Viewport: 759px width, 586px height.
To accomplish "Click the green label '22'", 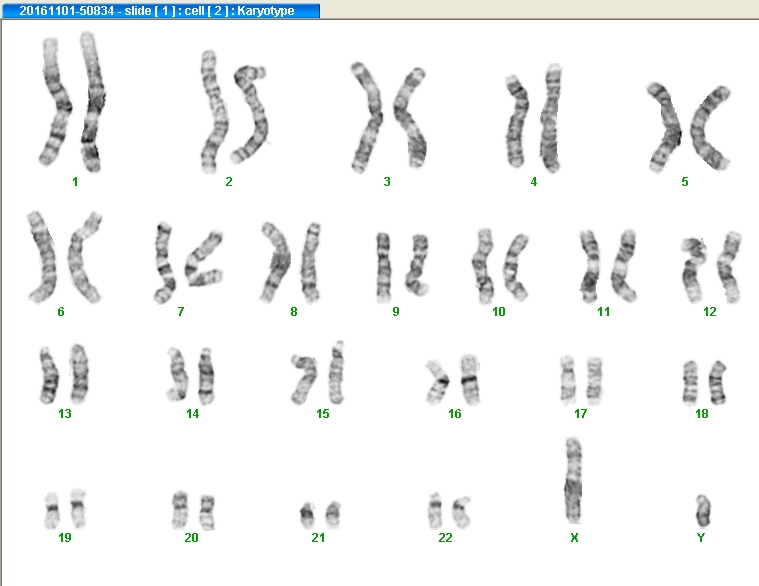I will pos(445,538).
